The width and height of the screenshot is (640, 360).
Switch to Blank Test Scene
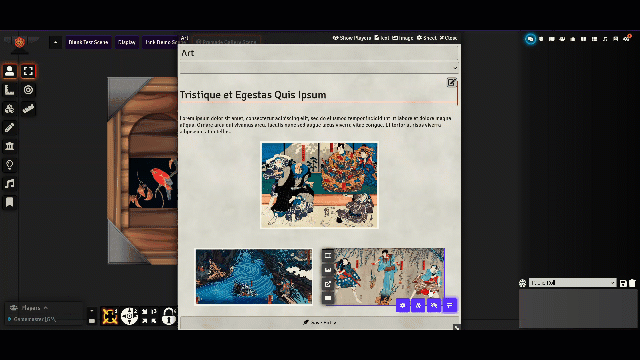88,42
